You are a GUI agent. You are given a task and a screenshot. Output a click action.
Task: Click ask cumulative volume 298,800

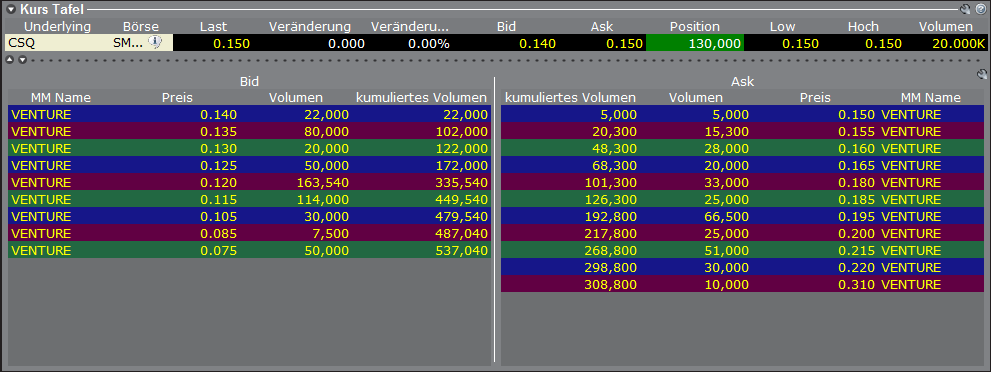(611, 268)
